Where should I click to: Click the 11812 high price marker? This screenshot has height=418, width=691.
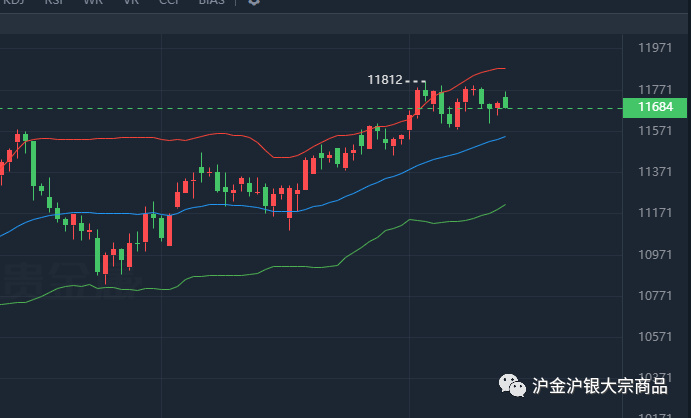[385, 80]
